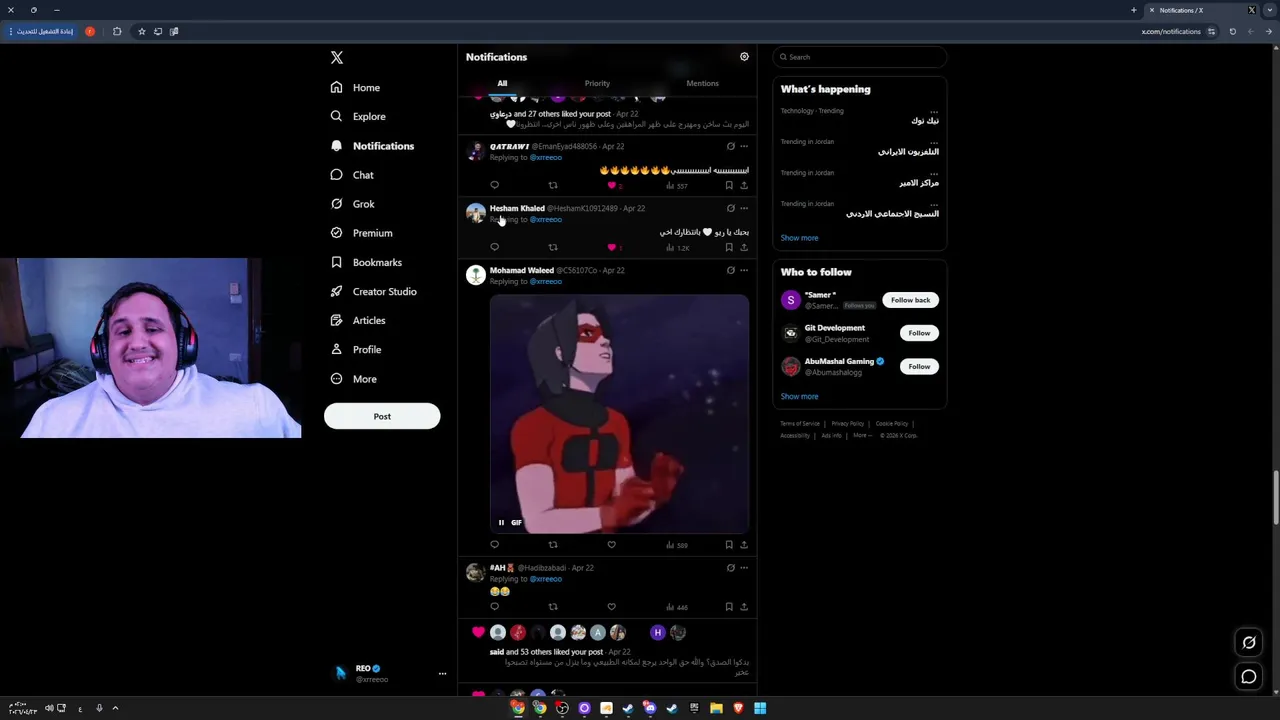Open the Home page from the sidebar
Image resolution: width=1280 pixels, height=720 pixels.
pos(355,88)
